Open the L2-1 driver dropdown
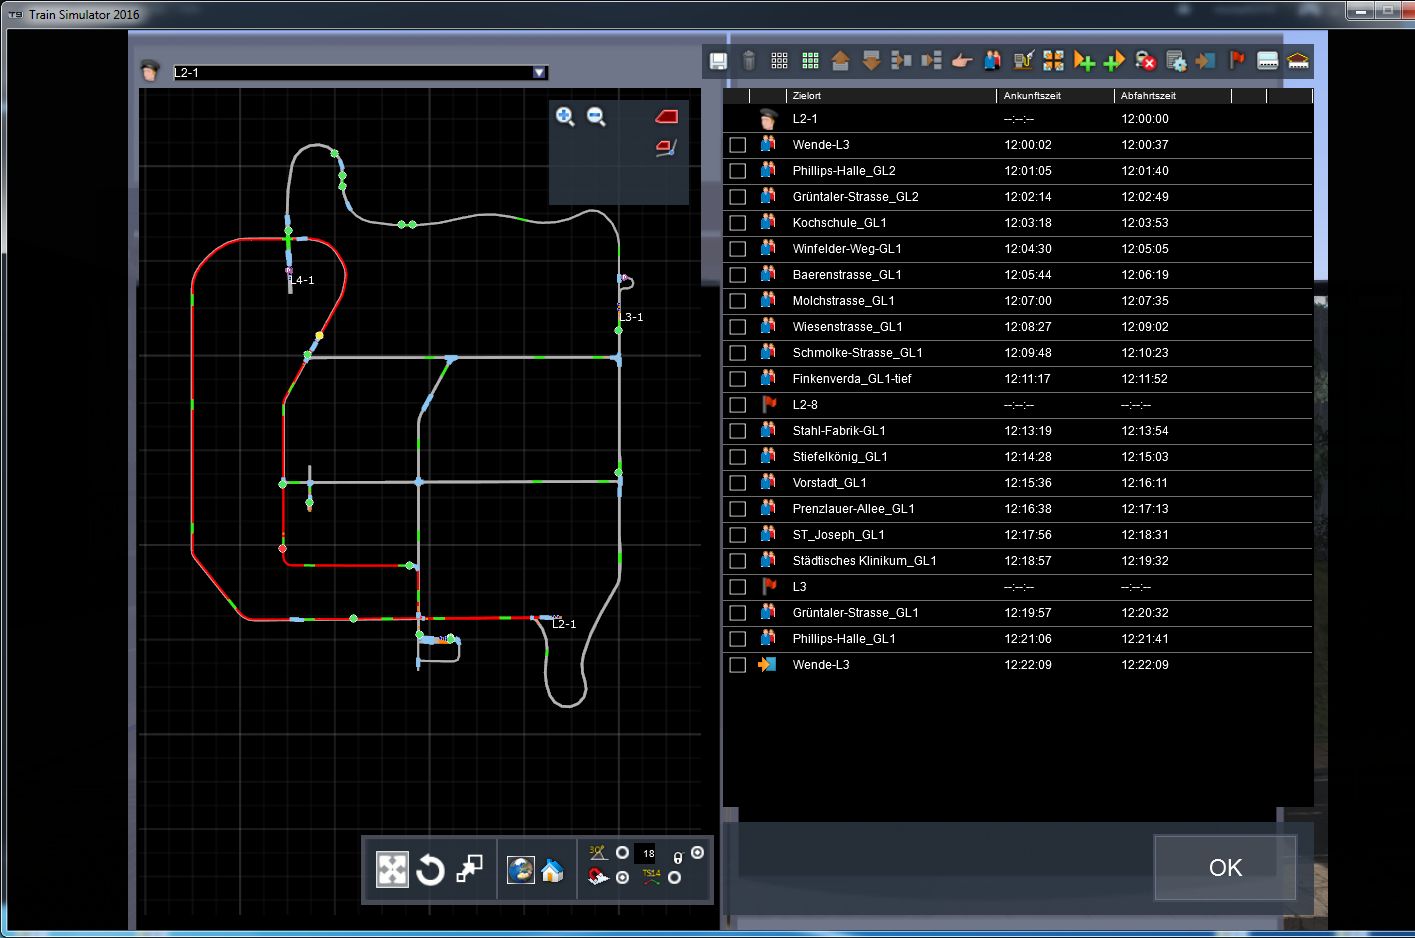This screenshot has height=938, width=1415. tap(539, 73)
